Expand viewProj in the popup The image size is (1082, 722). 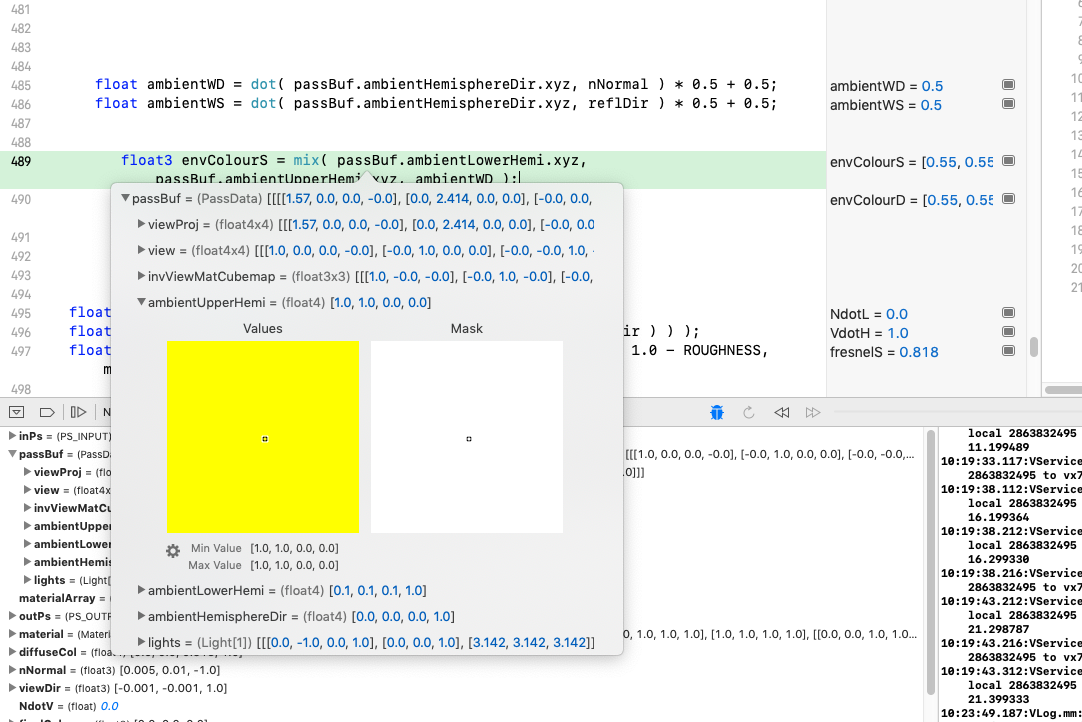click(141, 224)
